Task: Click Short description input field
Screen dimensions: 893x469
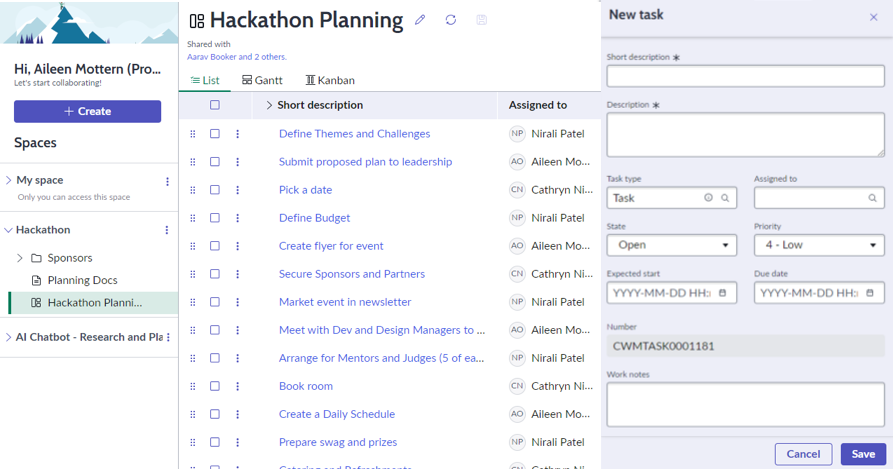Action: pos(745,76)
